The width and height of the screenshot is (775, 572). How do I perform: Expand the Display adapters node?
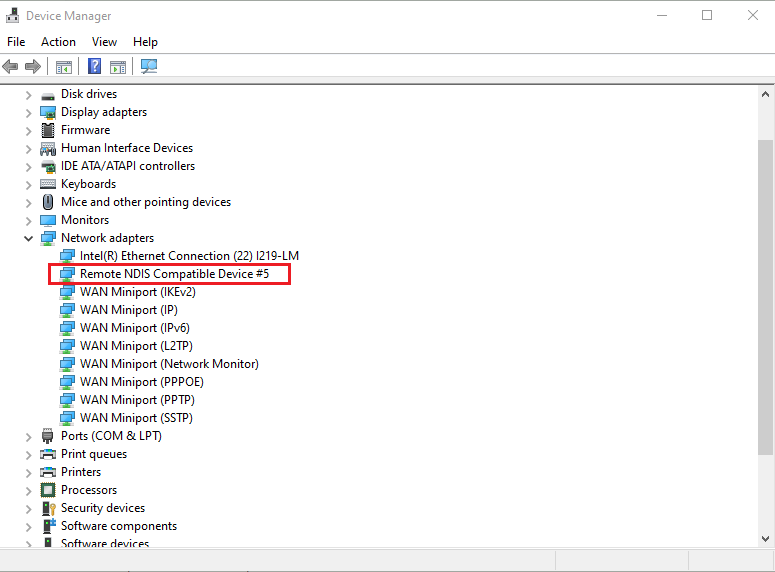pos(28,113)
